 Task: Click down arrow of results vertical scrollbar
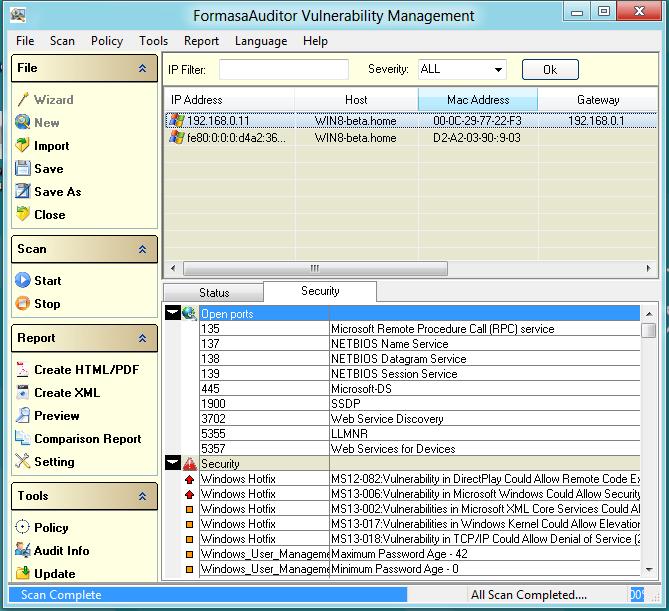click(x=649, y=570)
